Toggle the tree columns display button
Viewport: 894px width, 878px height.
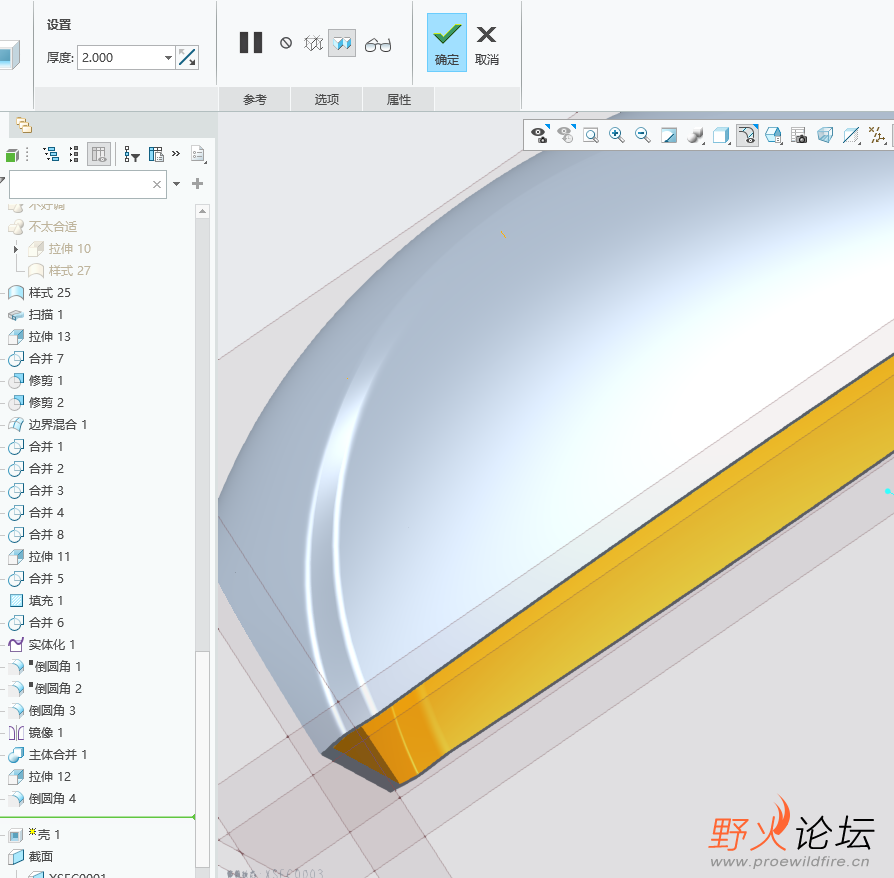coord(99,154)
